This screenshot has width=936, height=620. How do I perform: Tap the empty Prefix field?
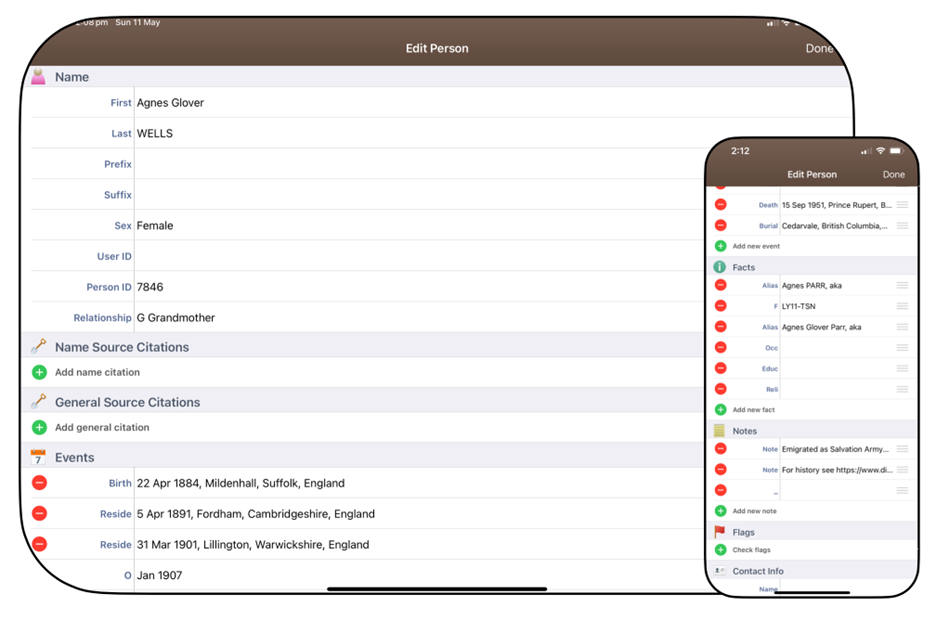pos(400,164)
